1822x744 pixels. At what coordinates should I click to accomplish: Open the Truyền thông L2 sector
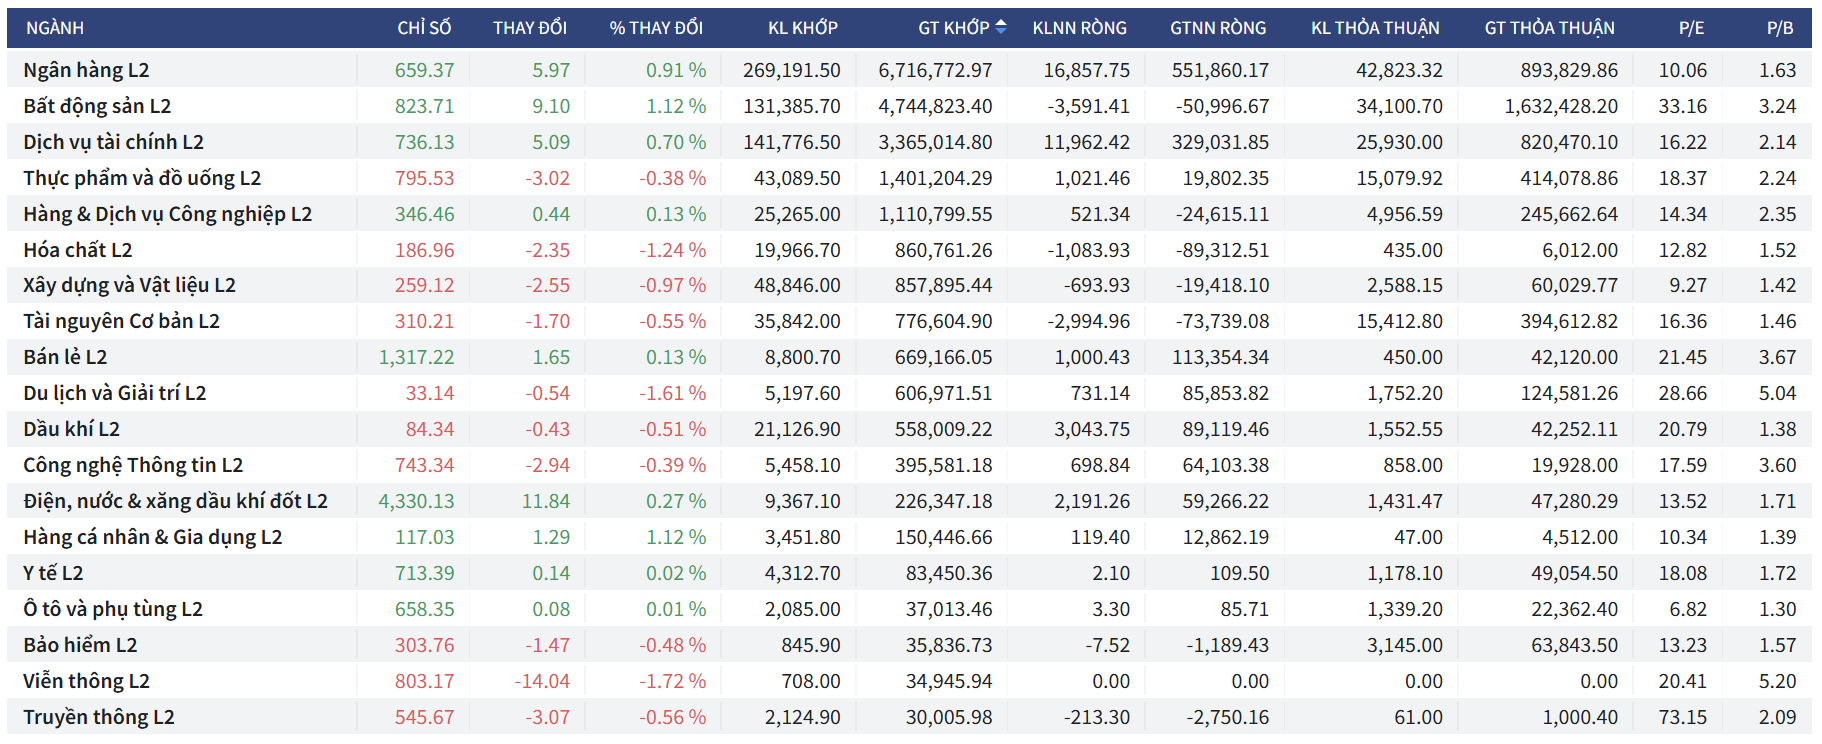click(99, 717)
